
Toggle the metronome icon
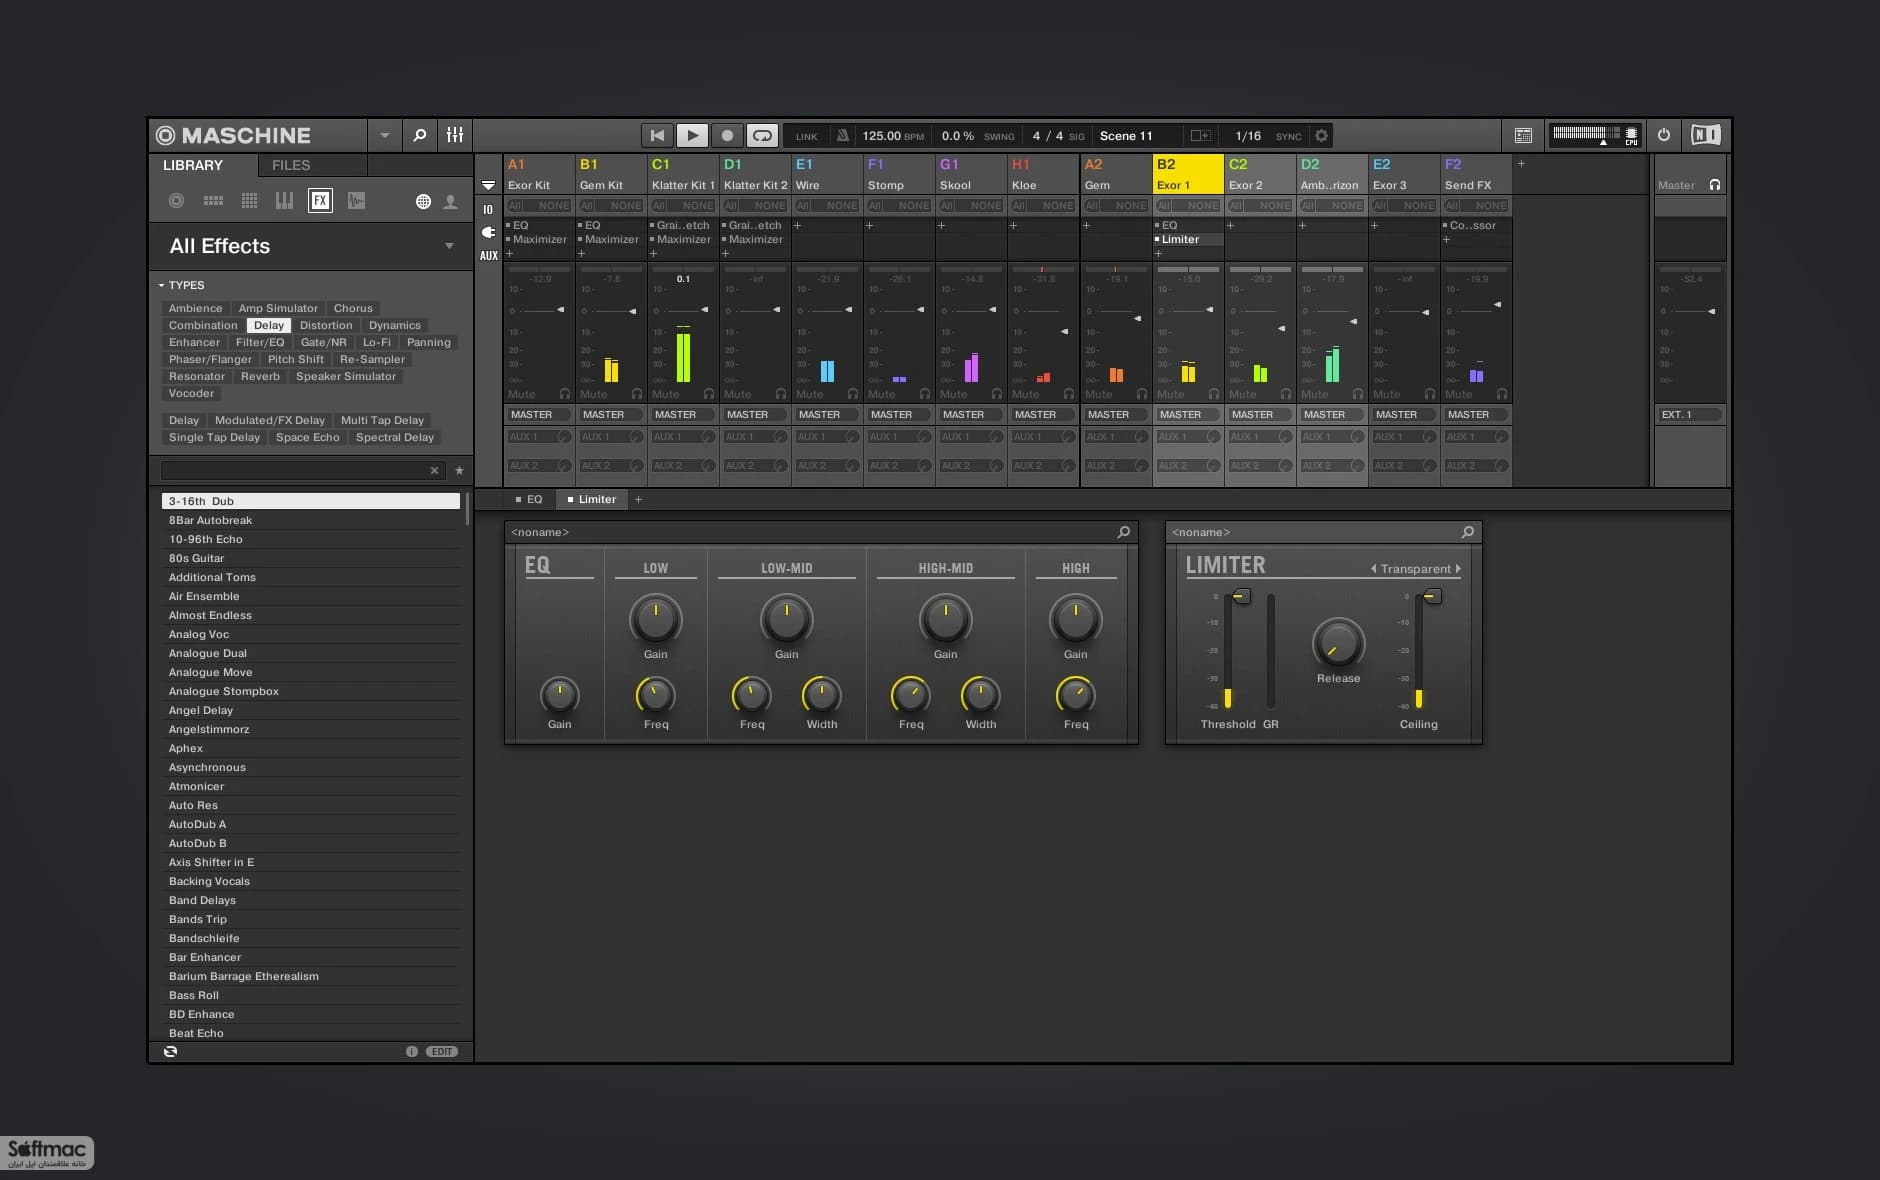coord(842,136)
